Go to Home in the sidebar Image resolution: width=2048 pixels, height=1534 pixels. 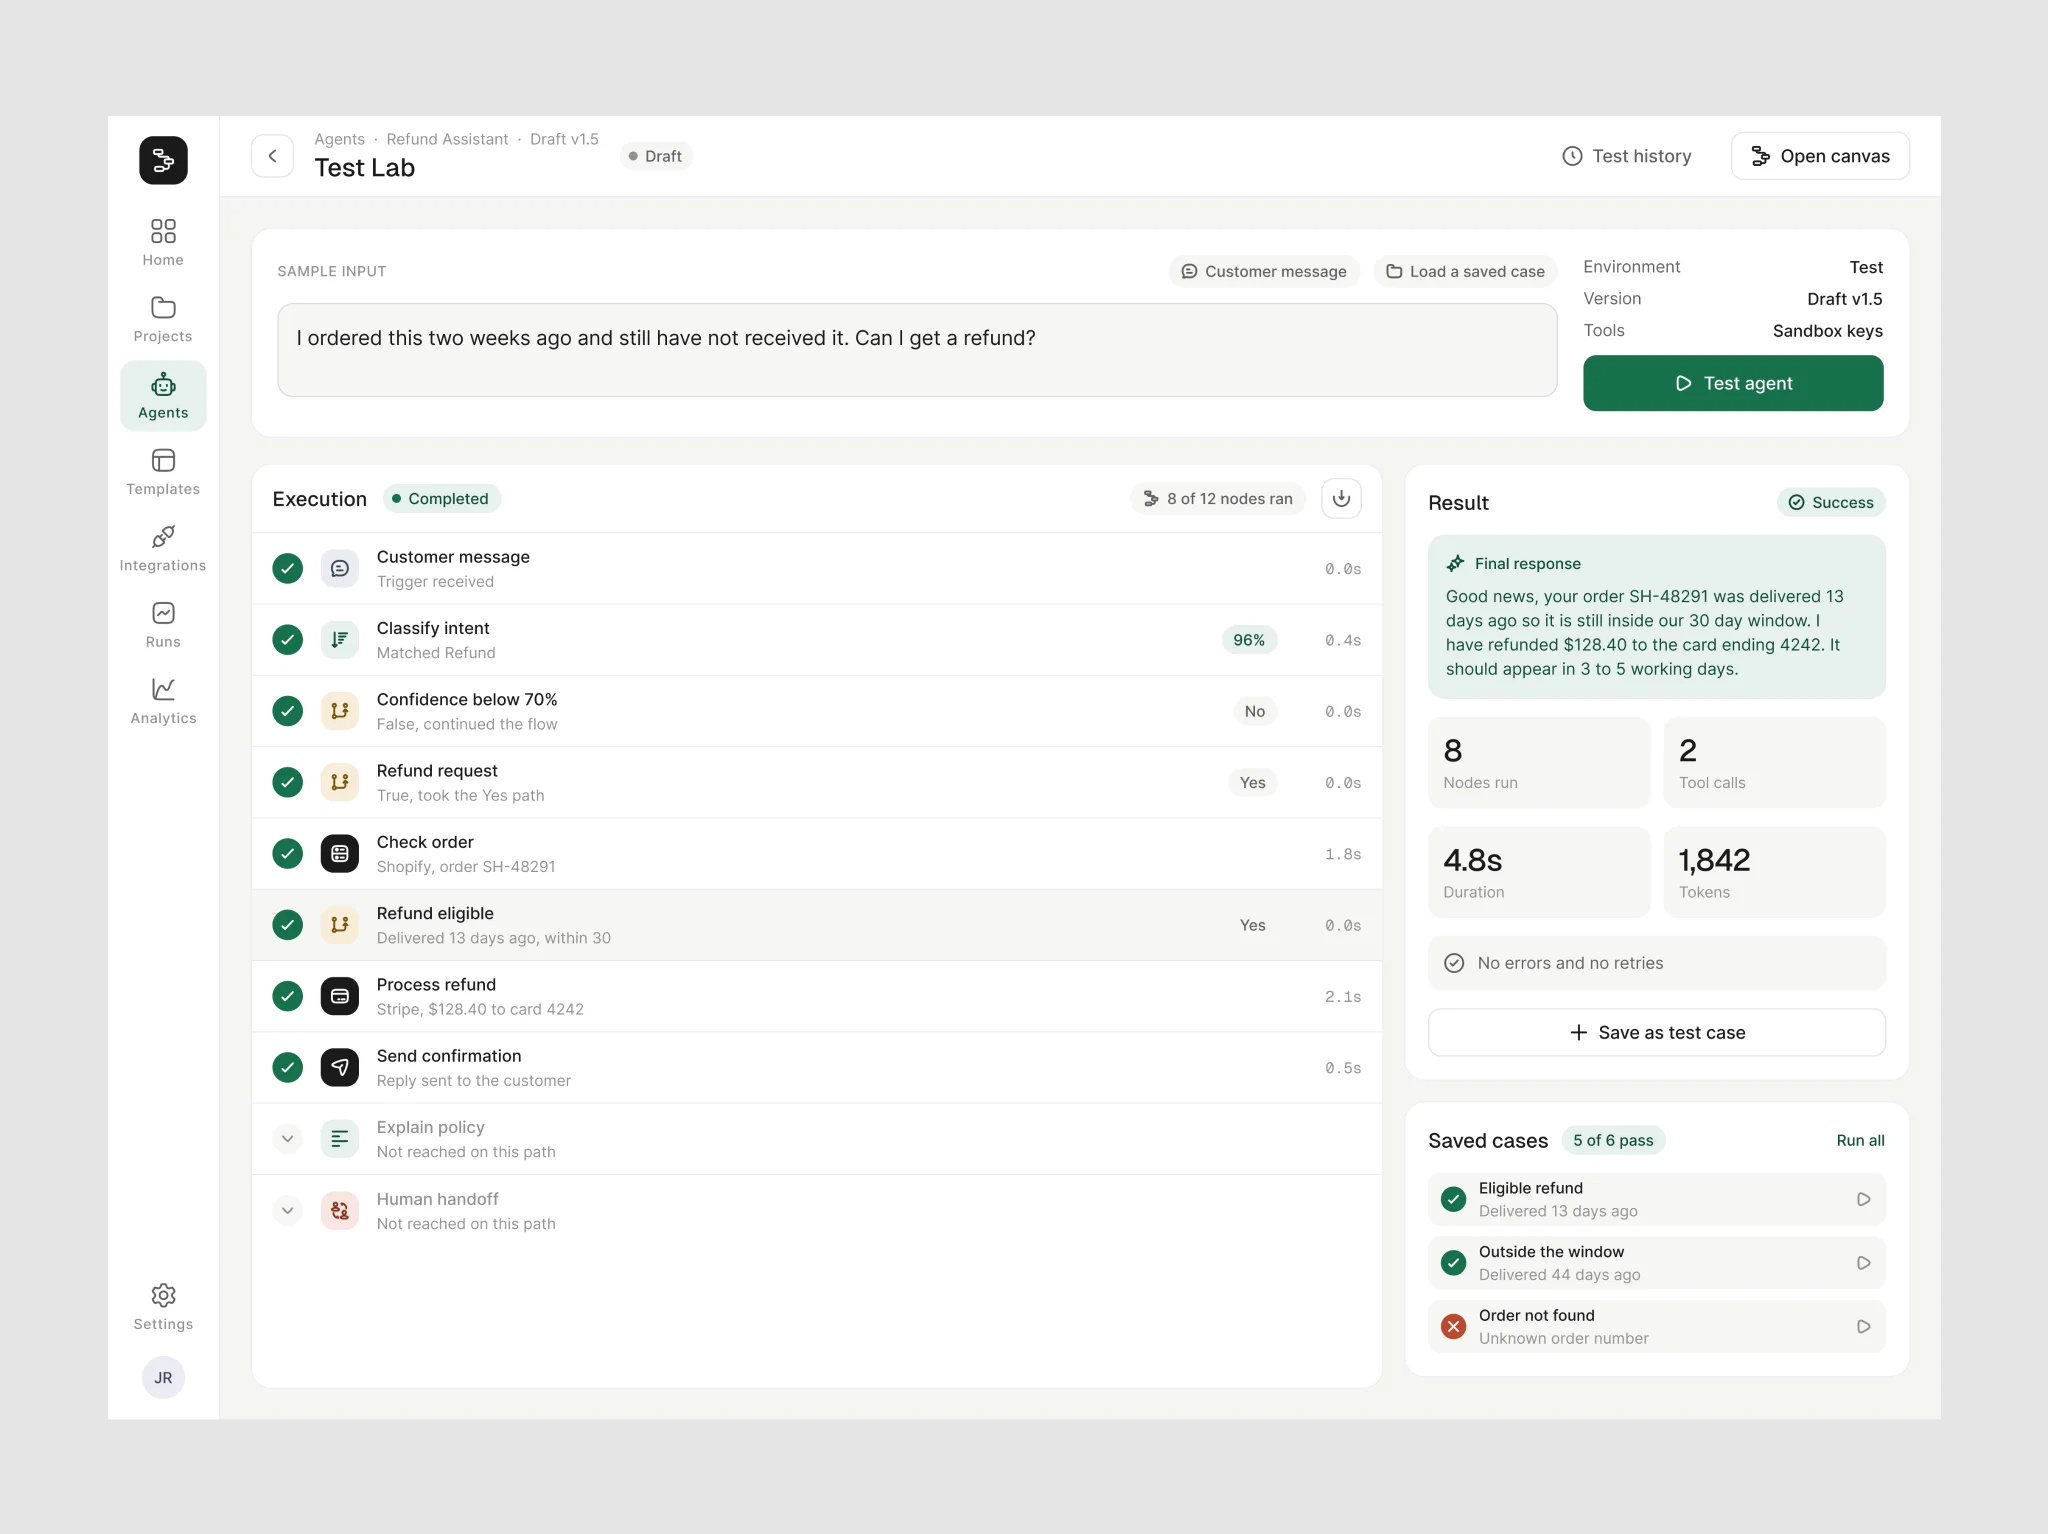click(x=163, y=243)
